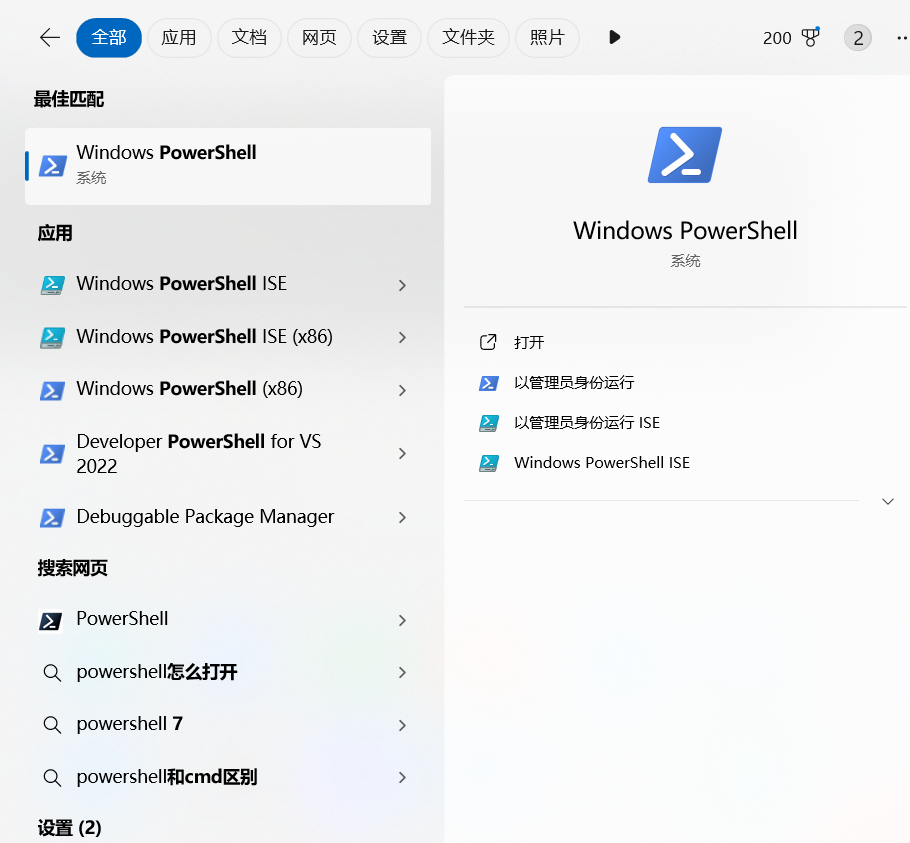Expand more actions with the down chevron
Image resolution: width=910 pixels, height=843 pixels.
(888, 501)
